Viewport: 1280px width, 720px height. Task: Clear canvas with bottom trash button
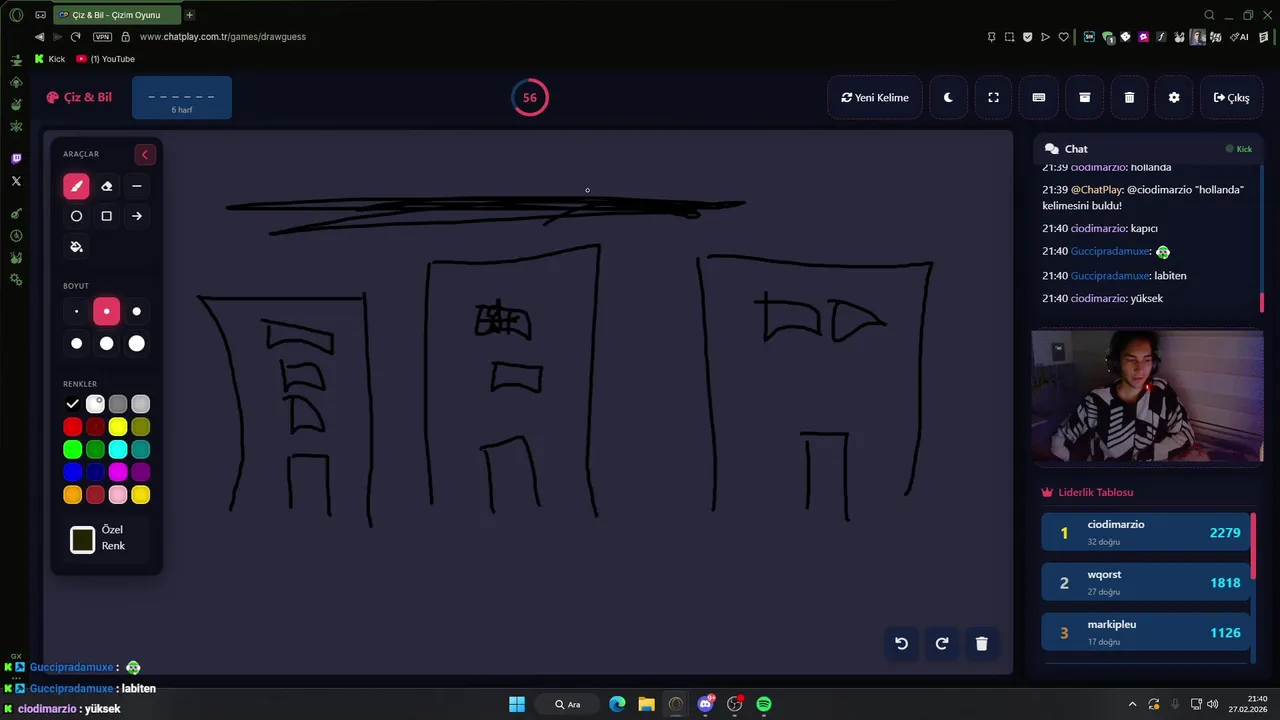(981, 644)
